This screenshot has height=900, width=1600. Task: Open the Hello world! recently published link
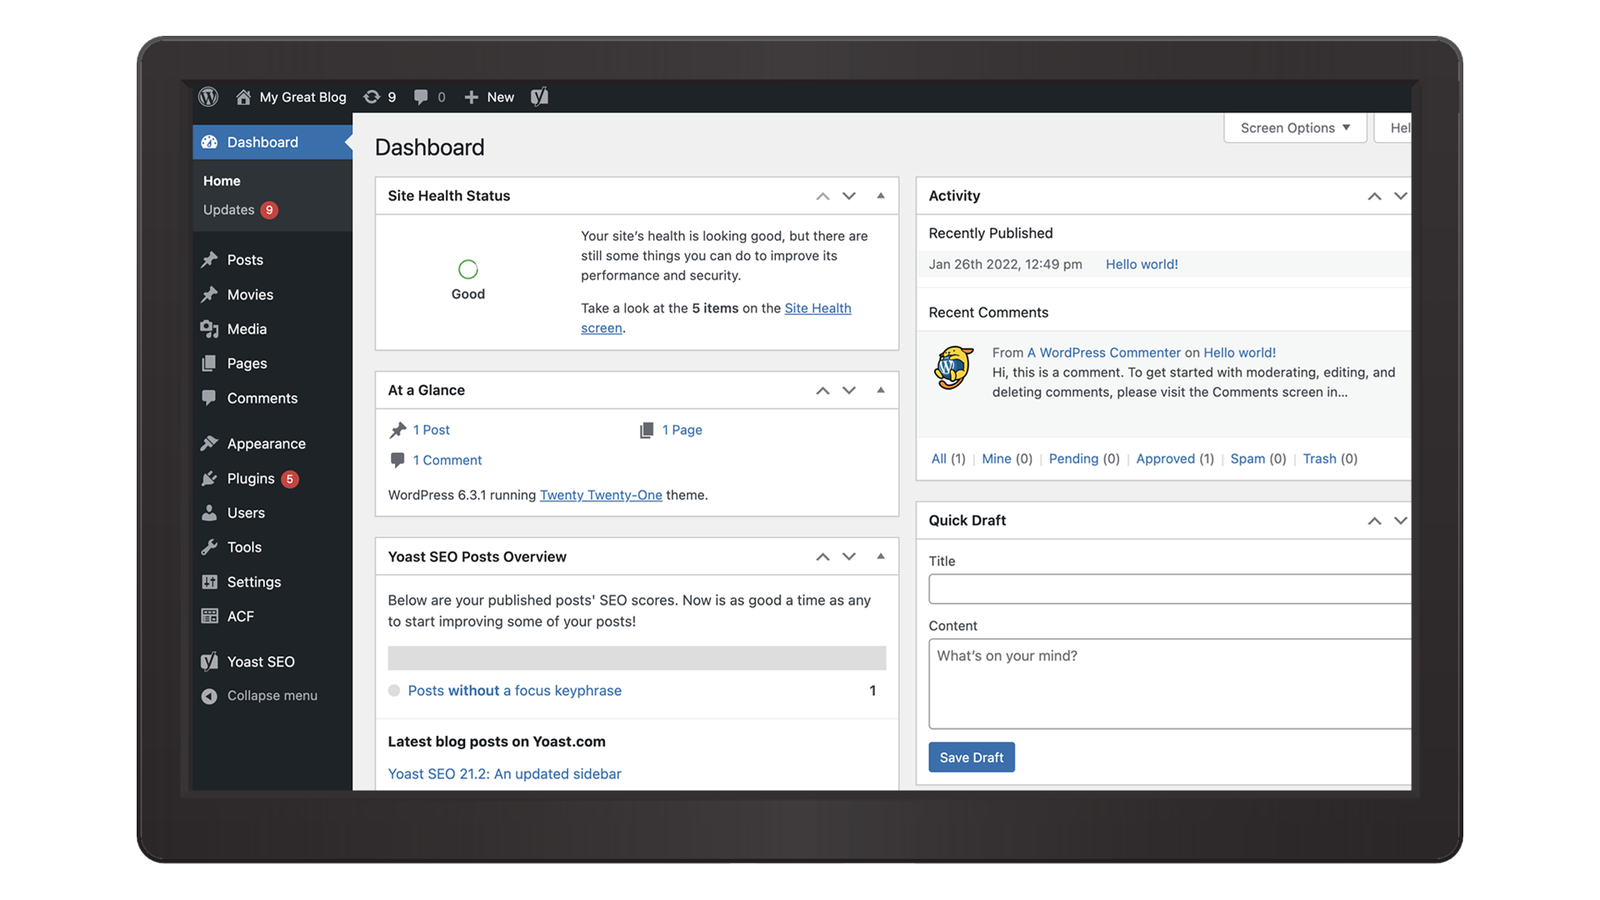[1142, 264]
